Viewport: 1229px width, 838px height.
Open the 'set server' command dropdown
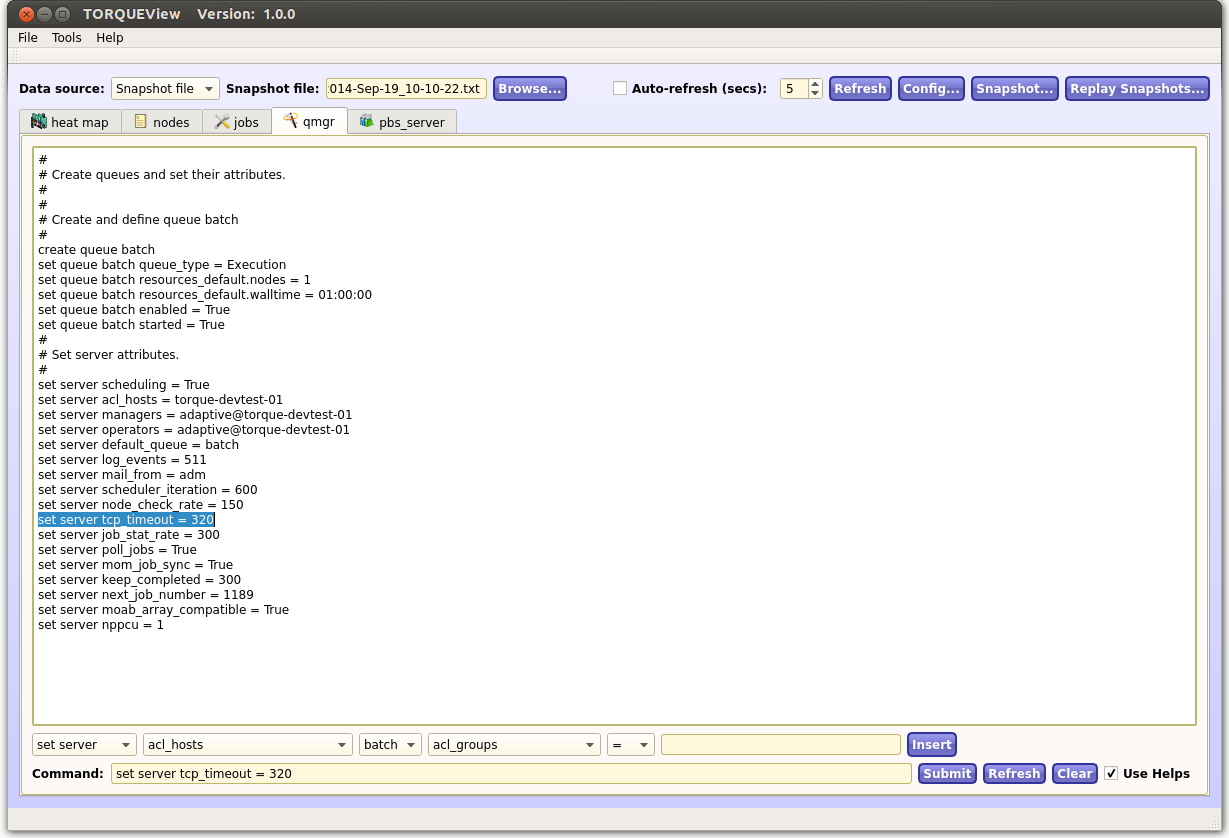click(x=84, y=745)
